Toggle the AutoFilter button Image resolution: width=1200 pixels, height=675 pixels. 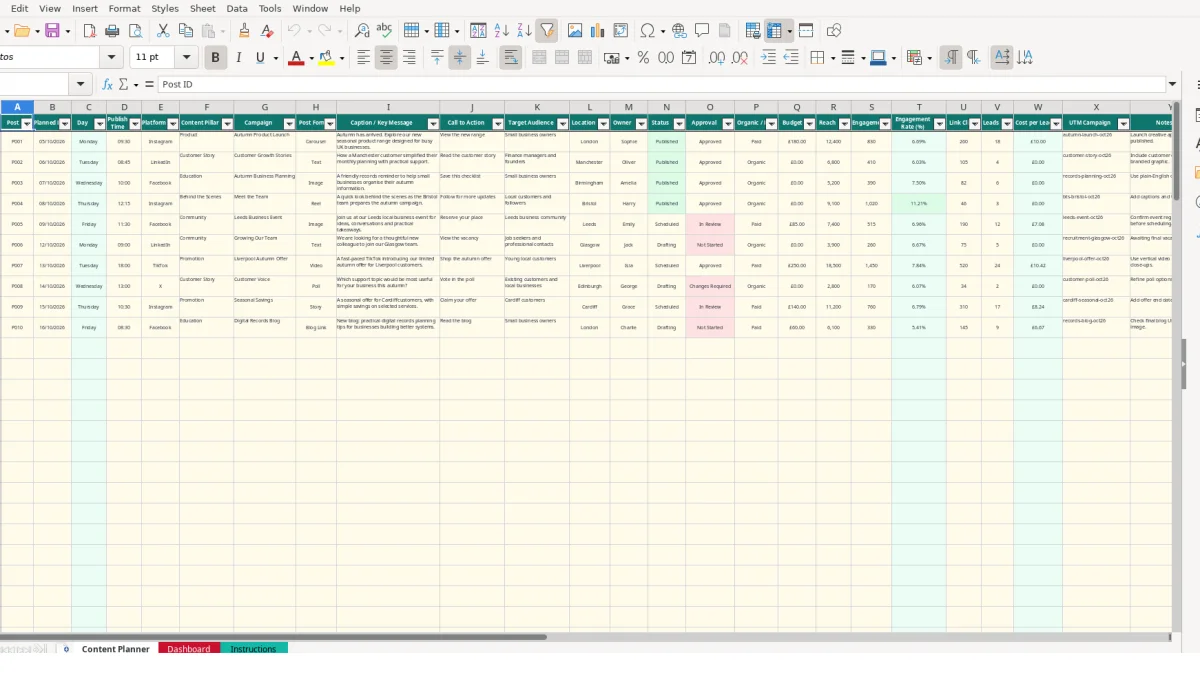pos(547,31)
